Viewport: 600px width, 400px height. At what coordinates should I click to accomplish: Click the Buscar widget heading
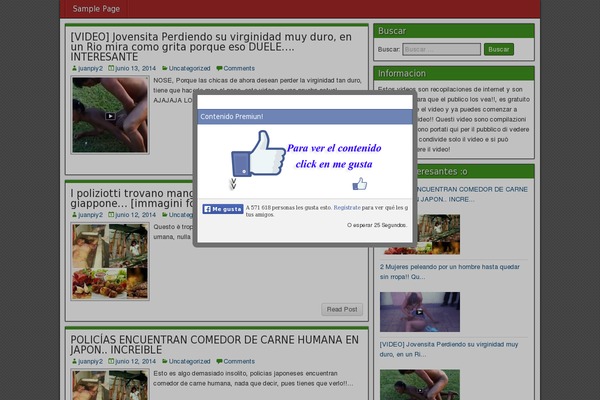pos(392,31)
